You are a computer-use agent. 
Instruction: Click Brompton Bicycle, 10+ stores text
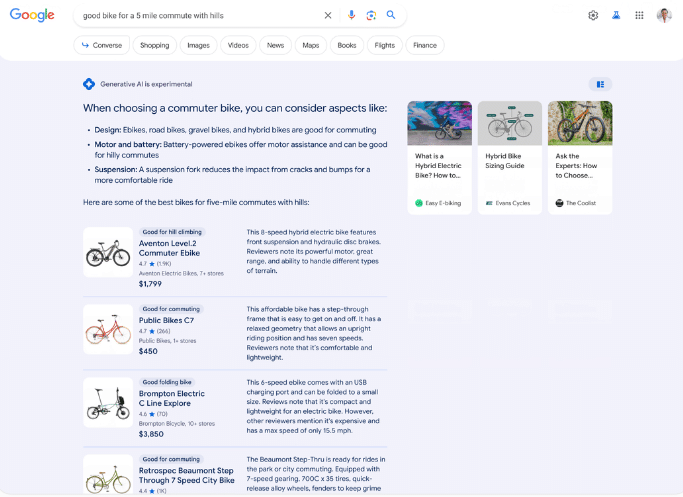pos(177,423)
